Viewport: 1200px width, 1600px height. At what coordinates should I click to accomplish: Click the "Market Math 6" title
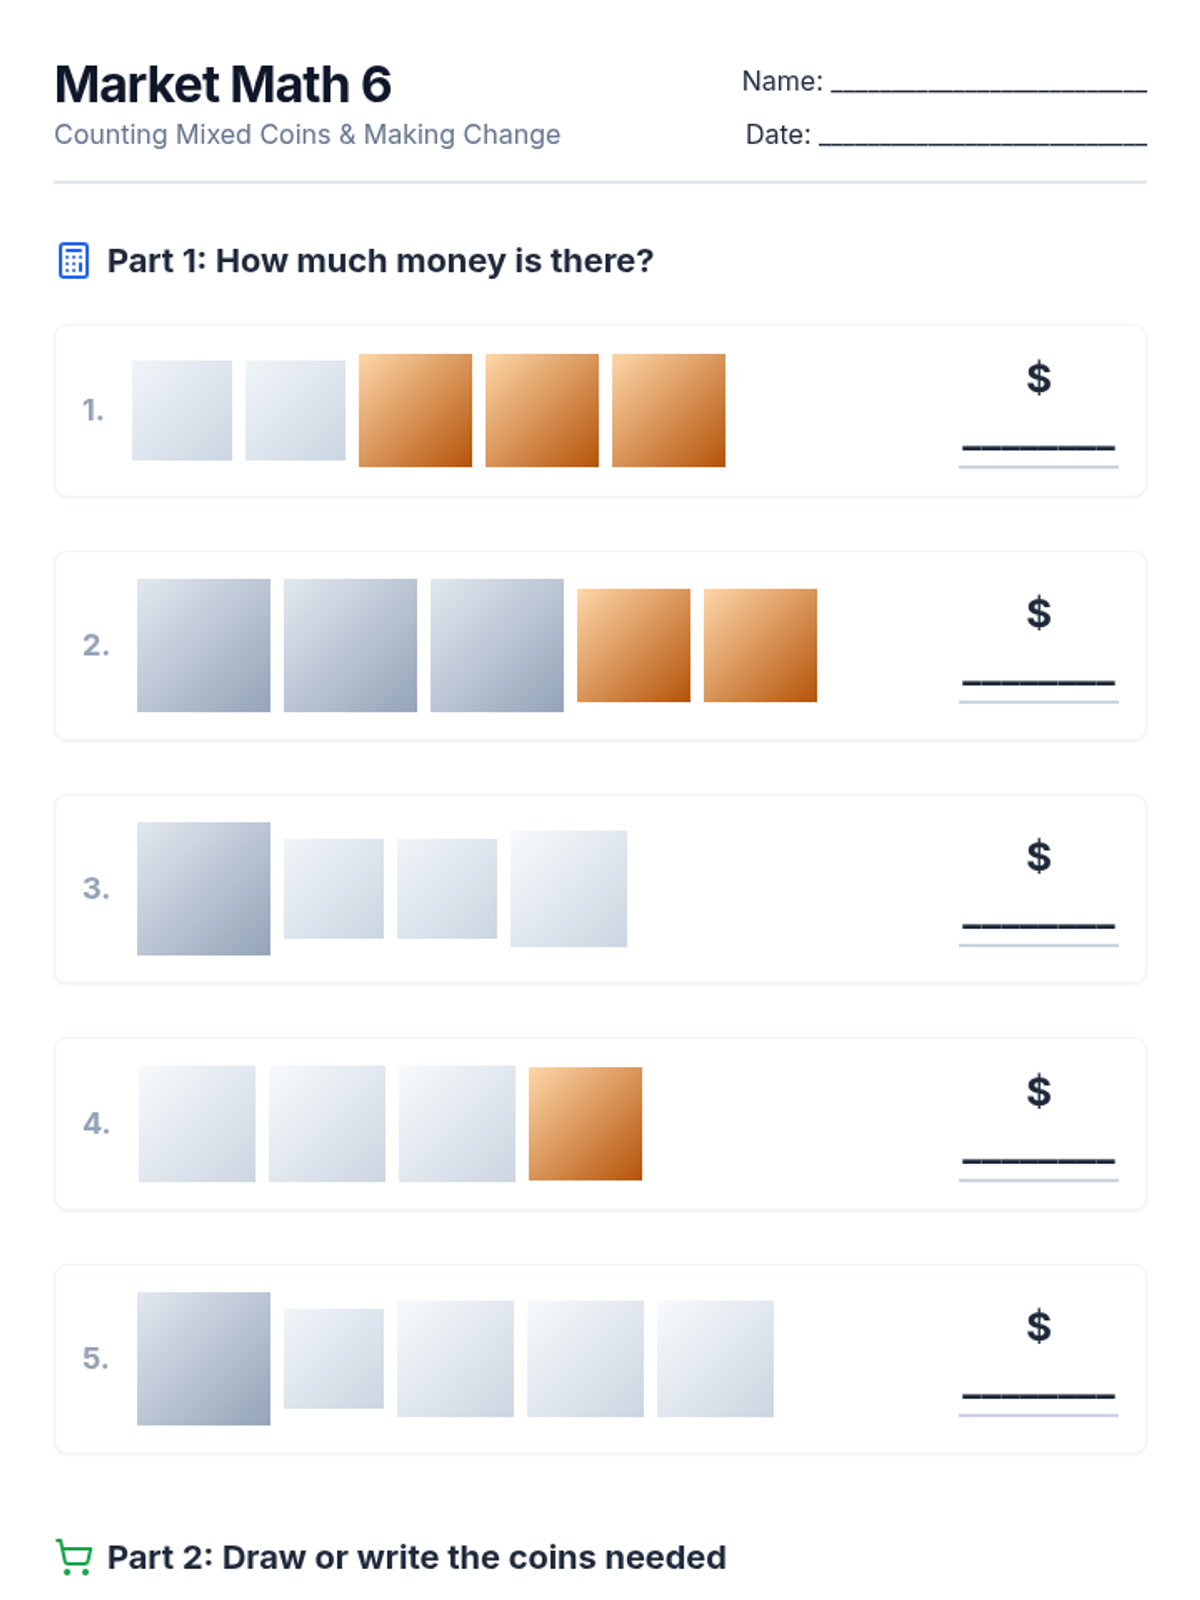223,84
